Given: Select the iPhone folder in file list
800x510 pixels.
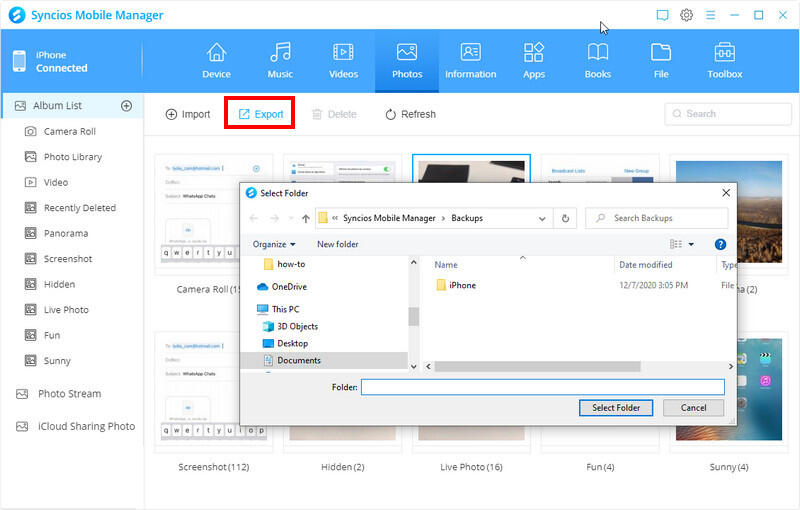Looking at the screenshot, I should (x=456, y=286).
